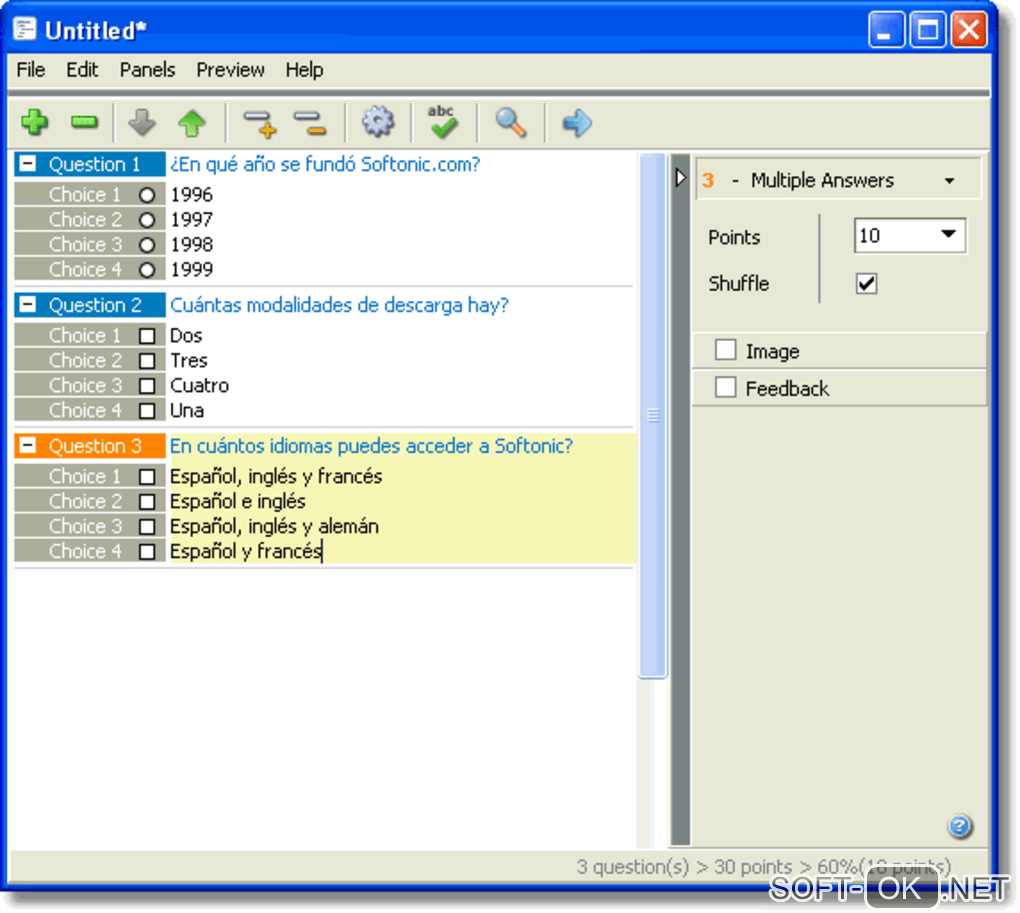Image resolution: width=1020 pixels, height=913 pixels.
Task: Select the Question 3 header label
Action: click(x=95, y=445)
